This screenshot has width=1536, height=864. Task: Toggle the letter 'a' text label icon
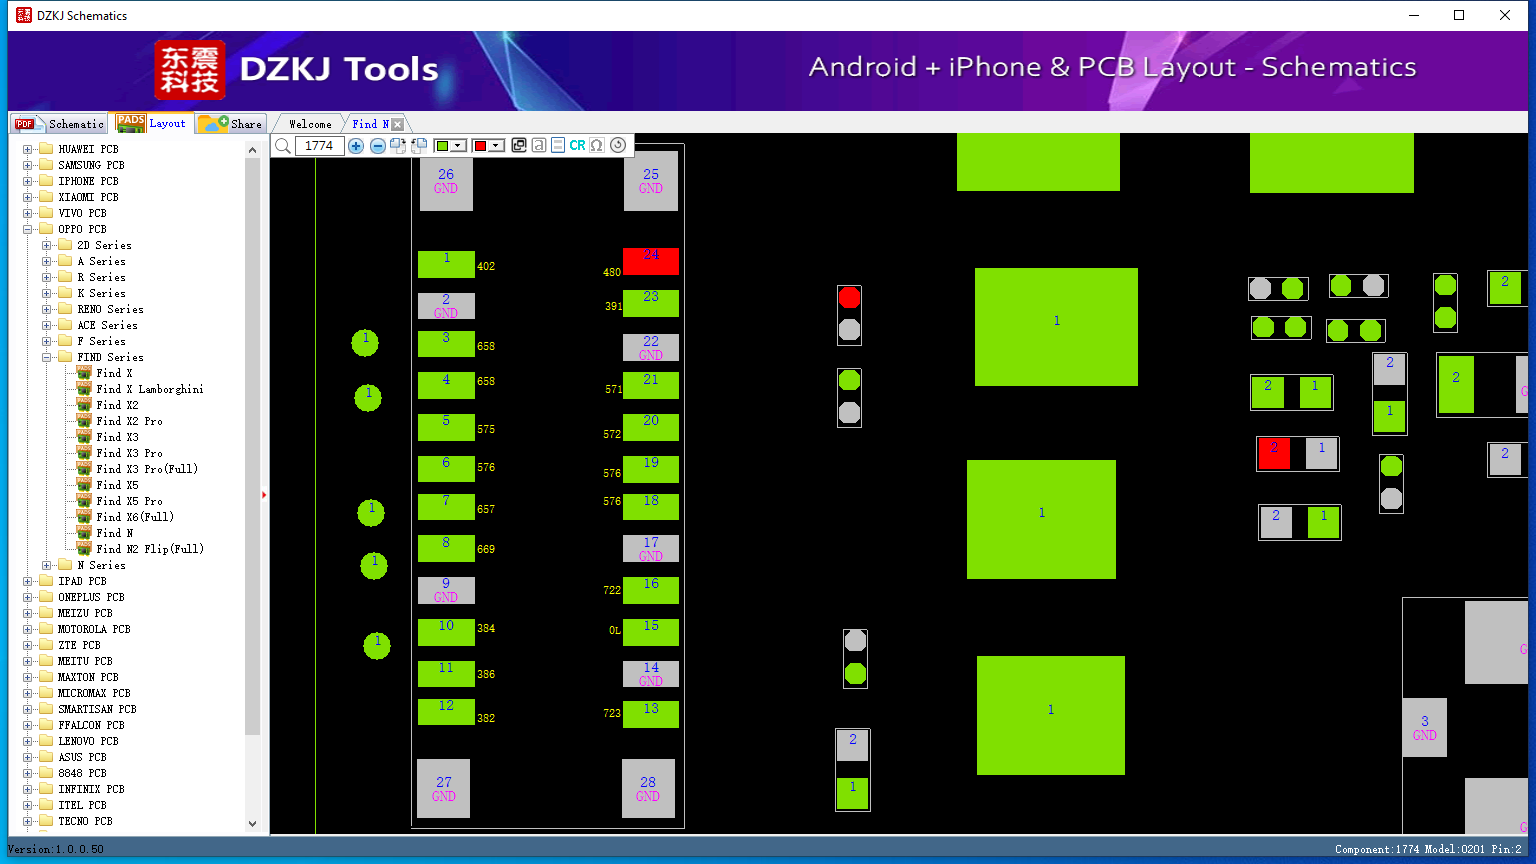(x=539, y=145)
